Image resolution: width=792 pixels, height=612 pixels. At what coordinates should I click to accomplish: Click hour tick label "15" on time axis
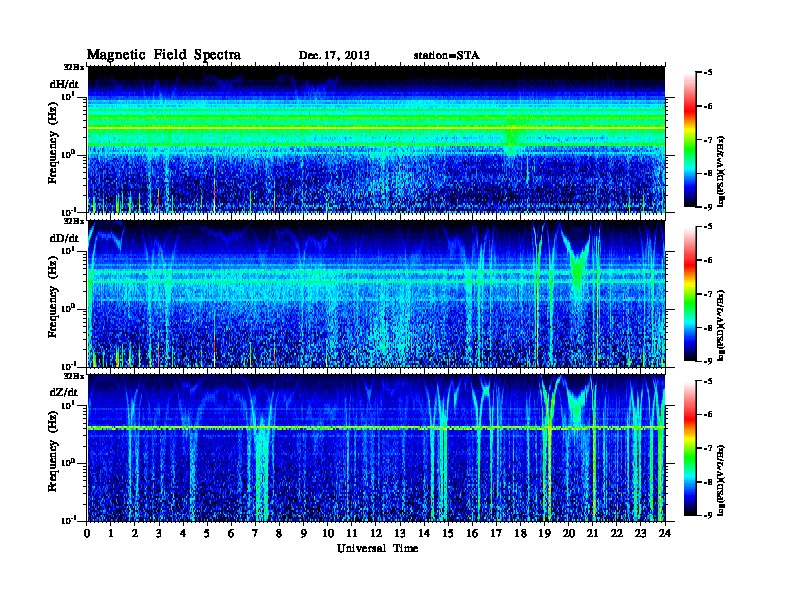pos(449,534)
